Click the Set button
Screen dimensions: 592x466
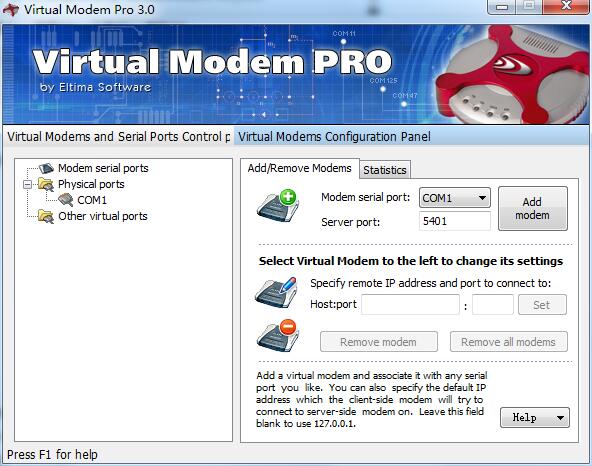click(542, 305)
